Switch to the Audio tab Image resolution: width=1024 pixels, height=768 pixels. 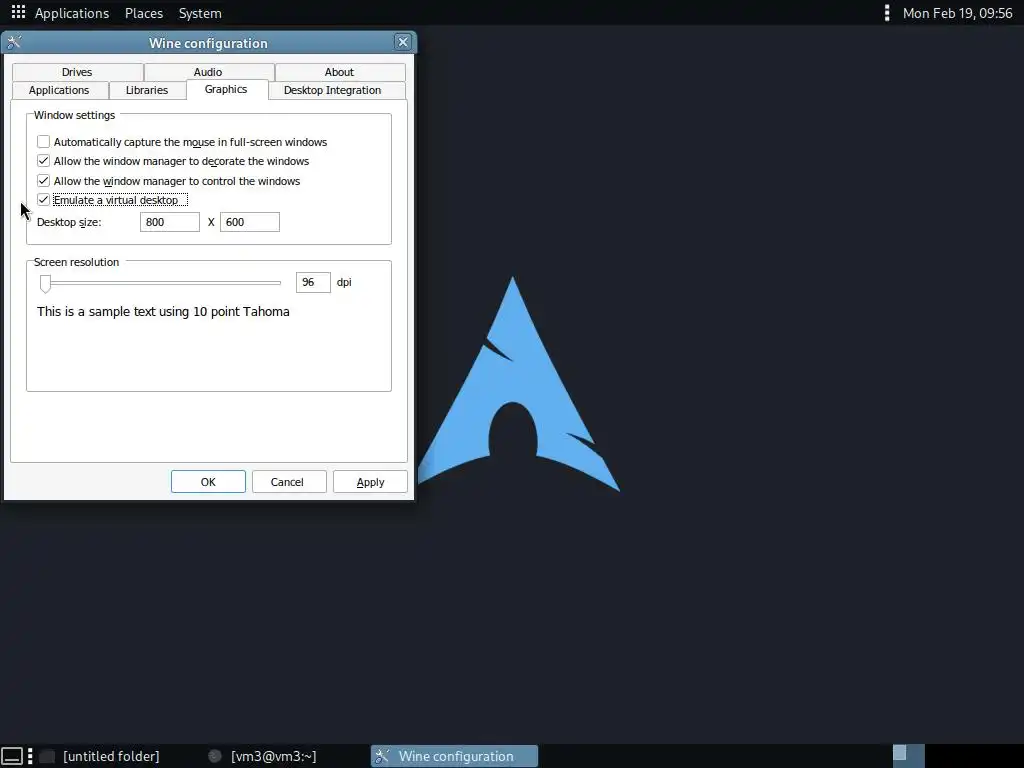click(x=208, y=72)
